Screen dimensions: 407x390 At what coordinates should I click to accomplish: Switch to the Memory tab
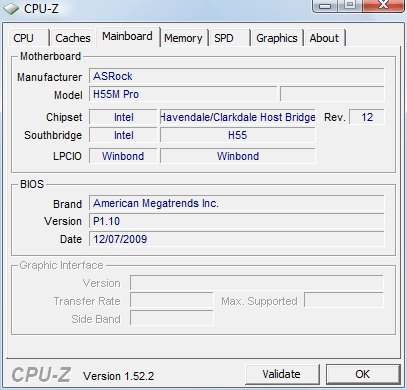pyautogui.click(x=183, y=38)
